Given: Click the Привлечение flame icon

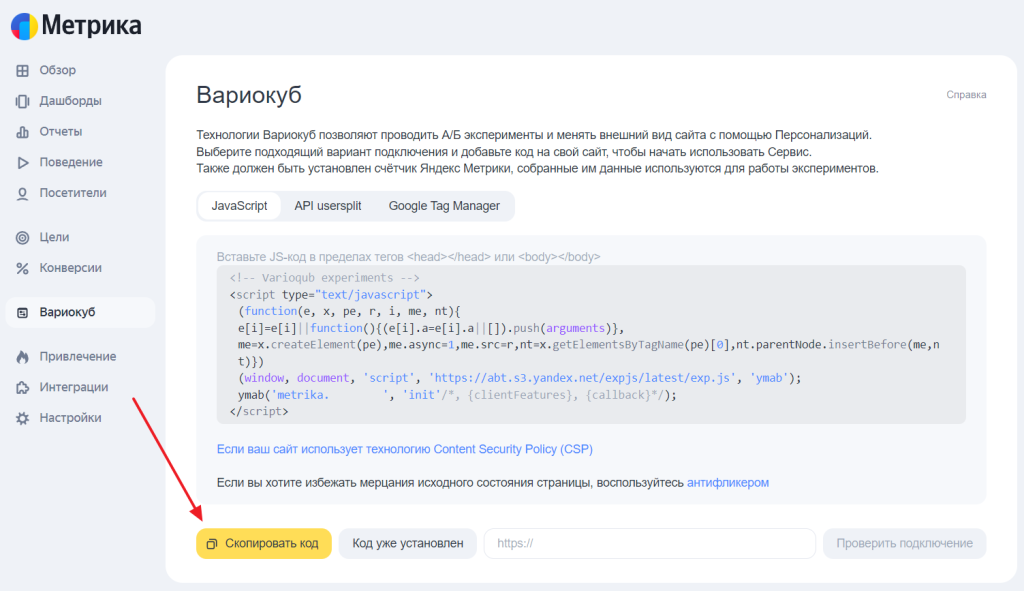Looking at the screenshot, I should click(x=22, y=357).
